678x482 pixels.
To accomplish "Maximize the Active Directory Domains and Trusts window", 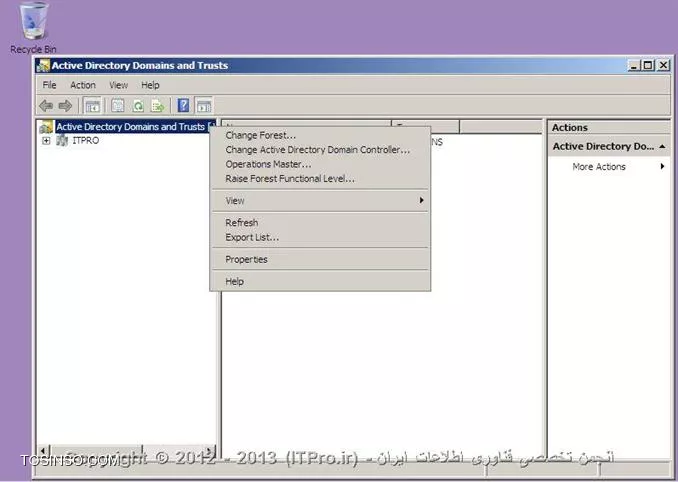I will 648,65.
